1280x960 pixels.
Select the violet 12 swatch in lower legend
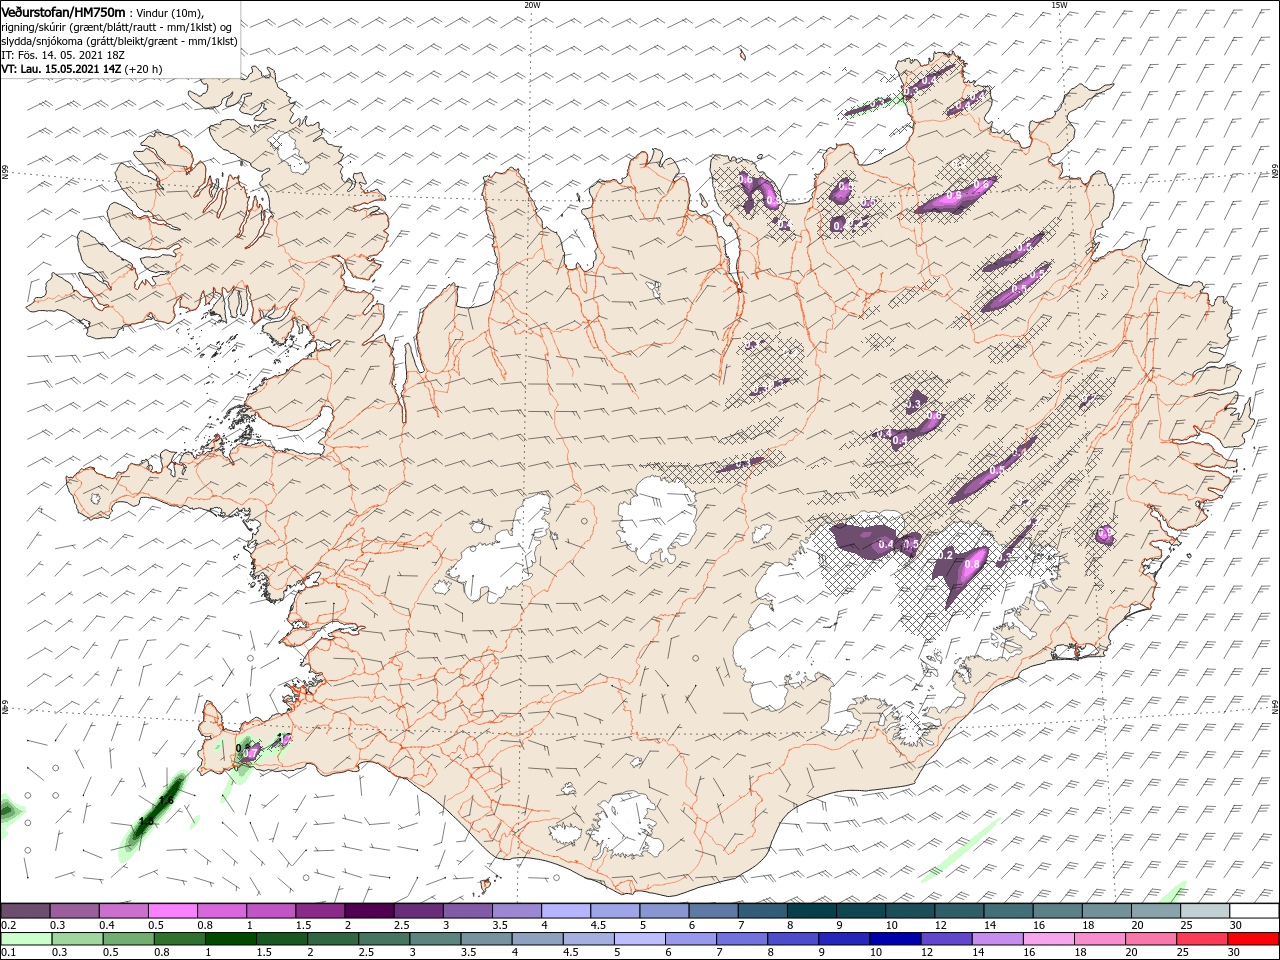946,939
